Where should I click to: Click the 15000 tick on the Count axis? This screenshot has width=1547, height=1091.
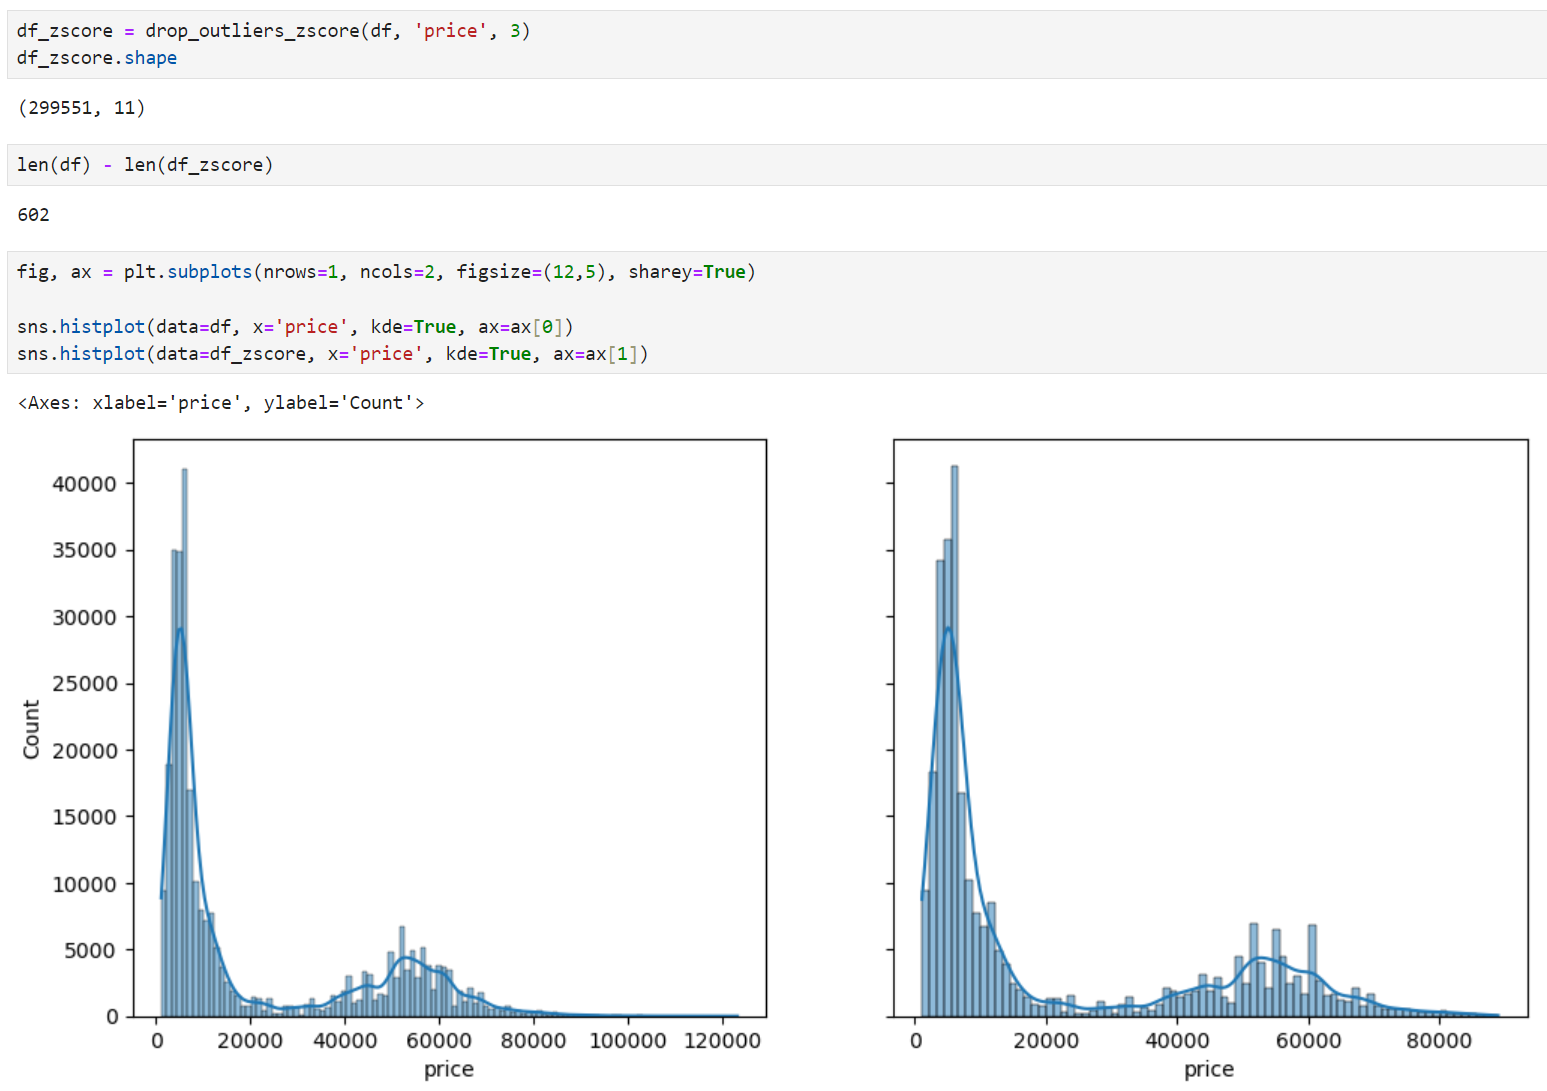85,817
